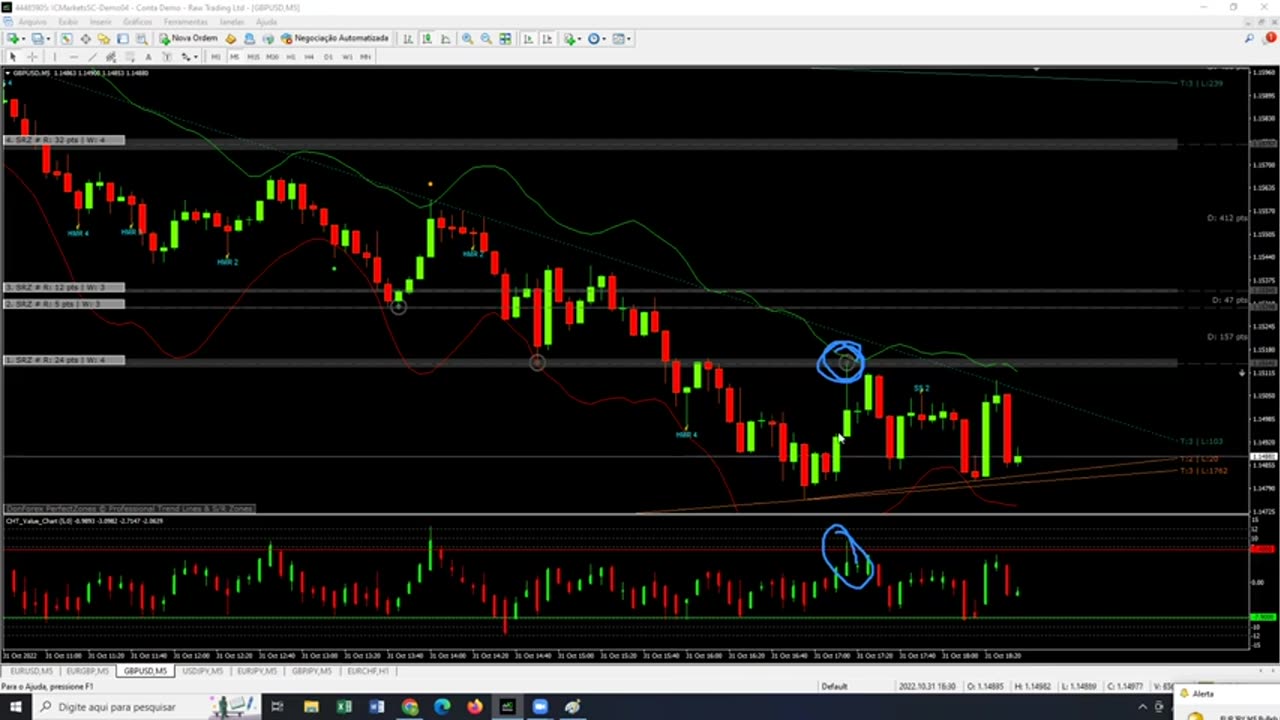
Task: Select bar chart display icon
Action: pos(408,38)
